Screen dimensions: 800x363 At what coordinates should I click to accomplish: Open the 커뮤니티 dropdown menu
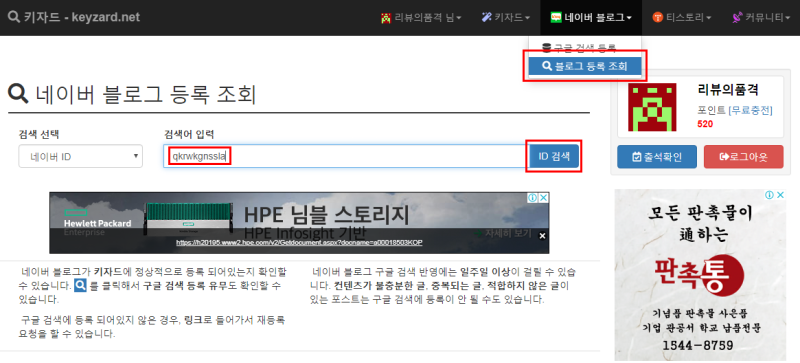click(762, 17)
